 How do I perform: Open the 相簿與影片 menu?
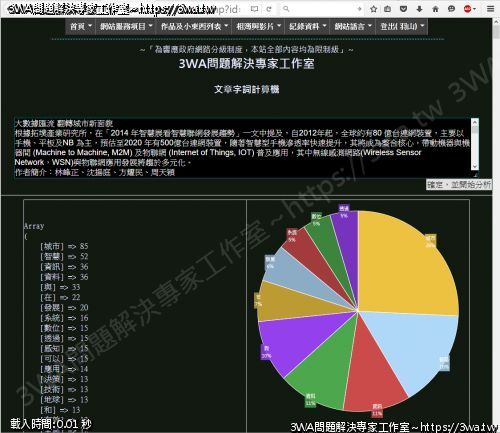coord(258,26)
